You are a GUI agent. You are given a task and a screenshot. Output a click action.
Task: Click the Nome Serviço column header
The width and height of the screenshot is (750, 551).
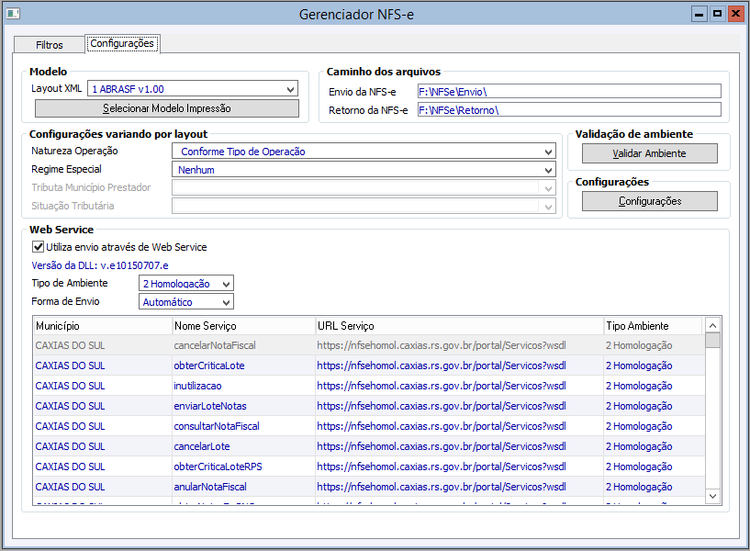point(242,326)
